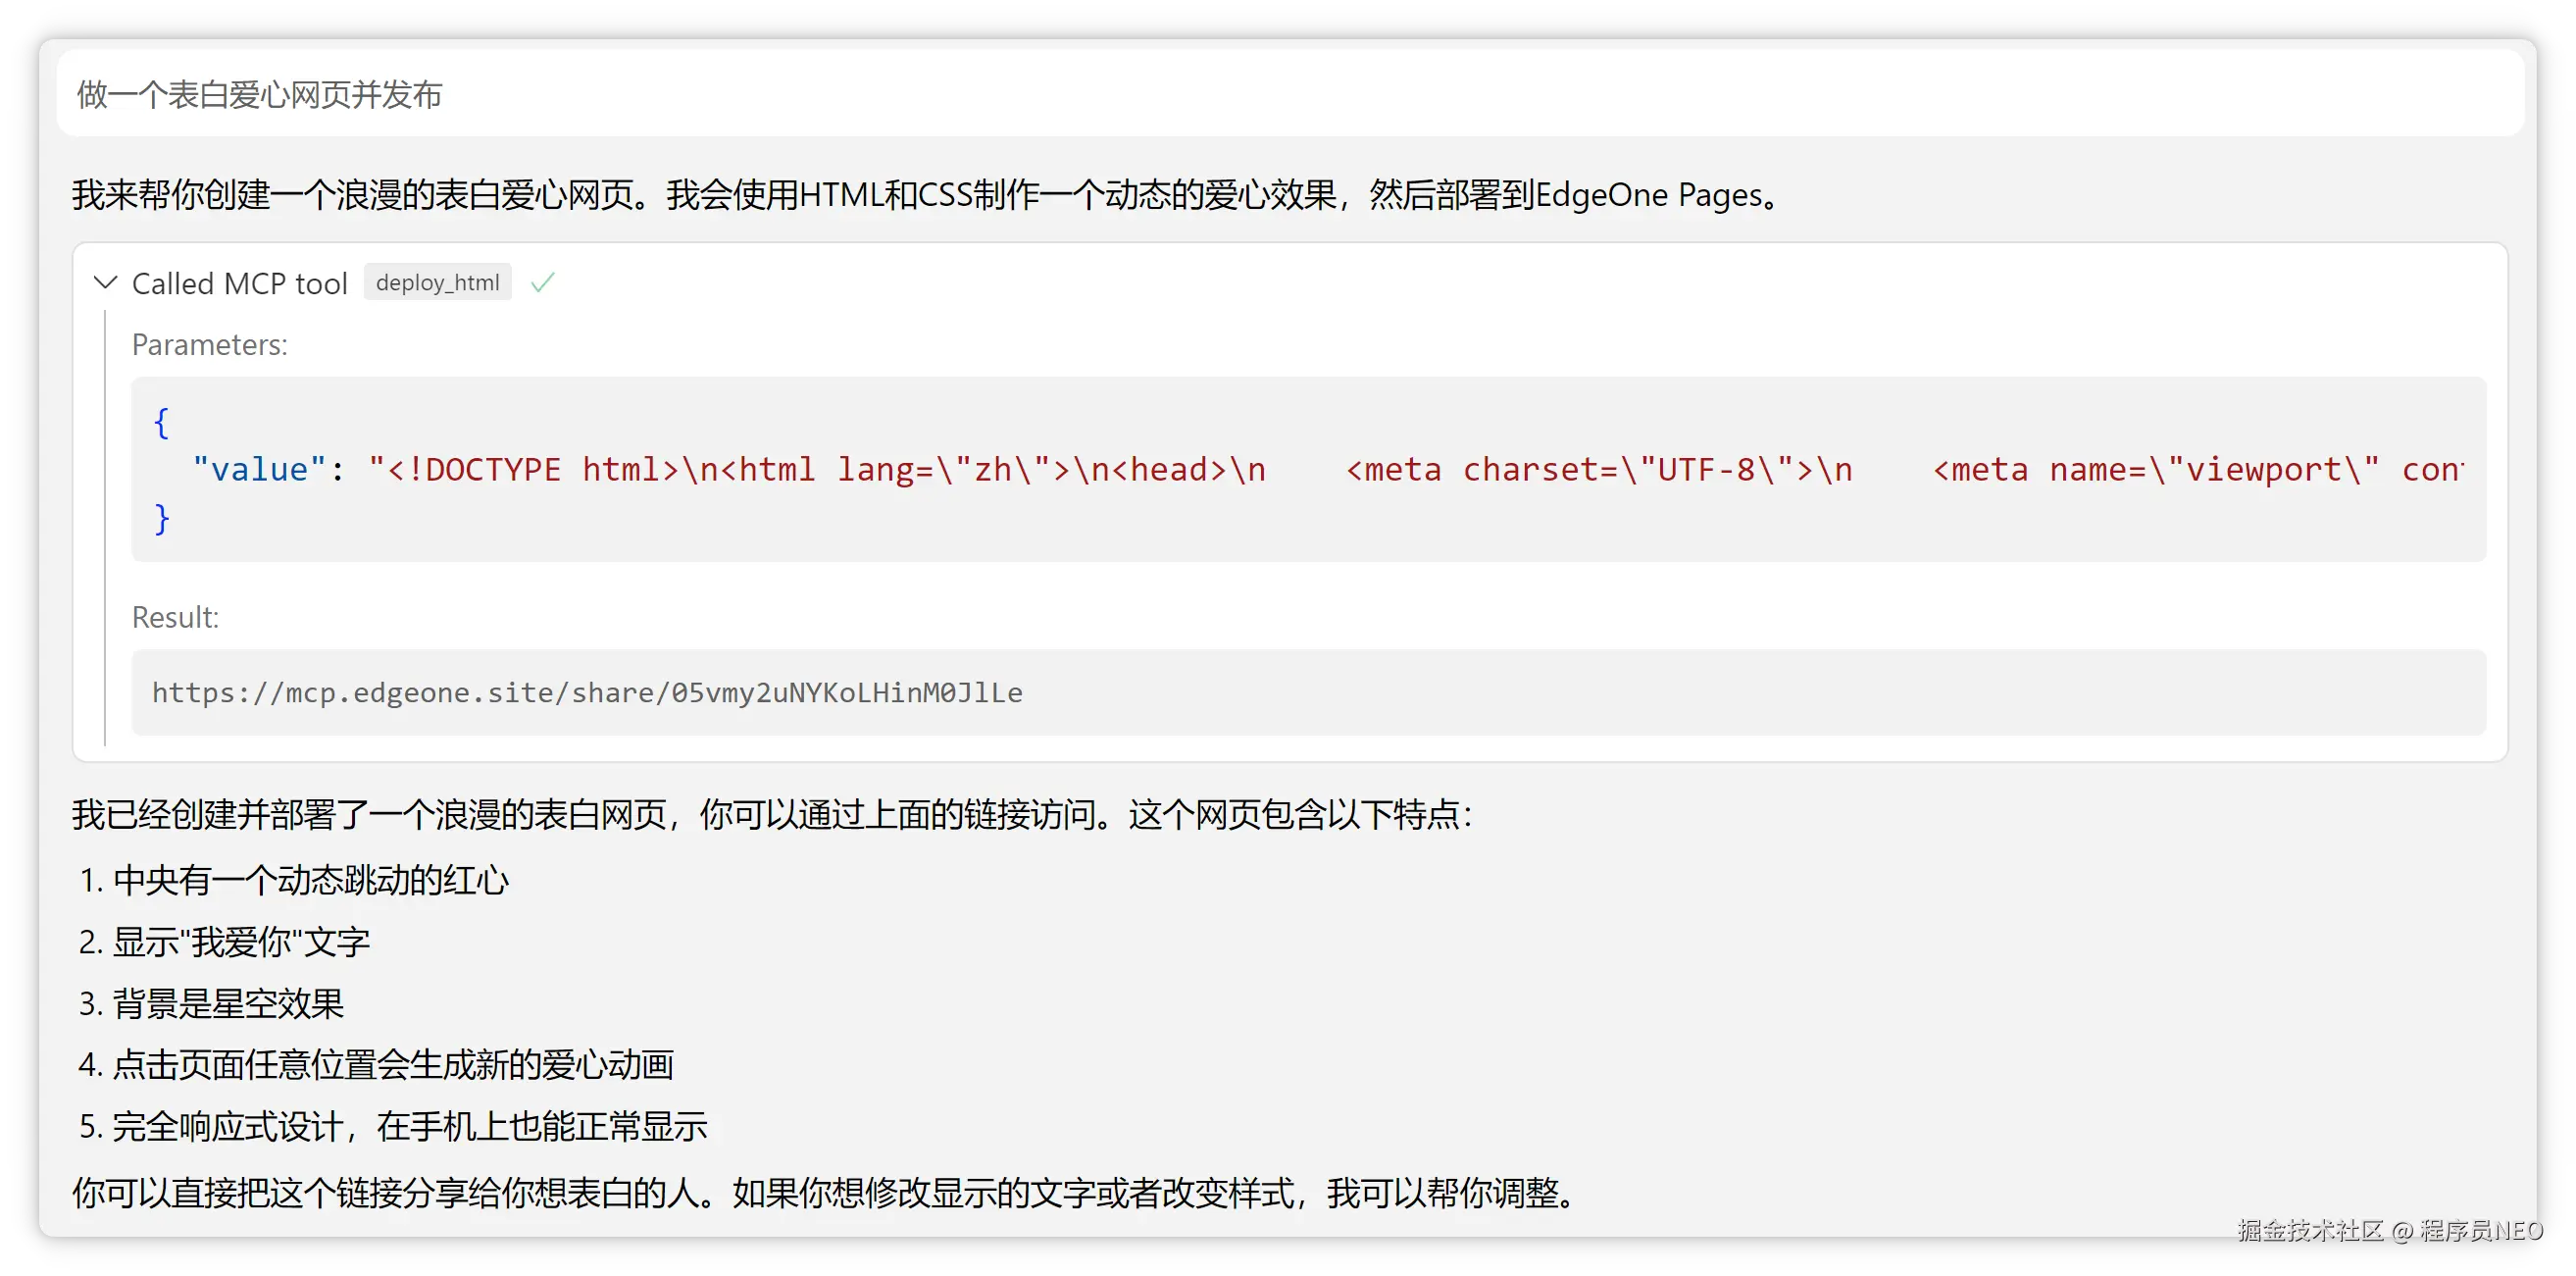The width and height of the screenshot is (2576, 1276).
Task: Click the opening curly brace in parameters
Action: 161,422
